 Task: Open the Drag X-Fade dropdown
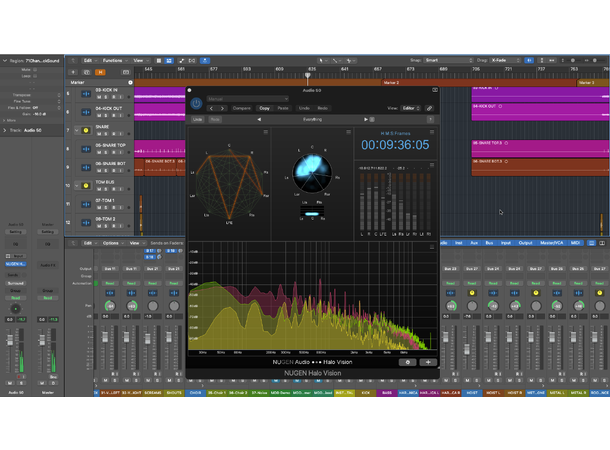505,60
